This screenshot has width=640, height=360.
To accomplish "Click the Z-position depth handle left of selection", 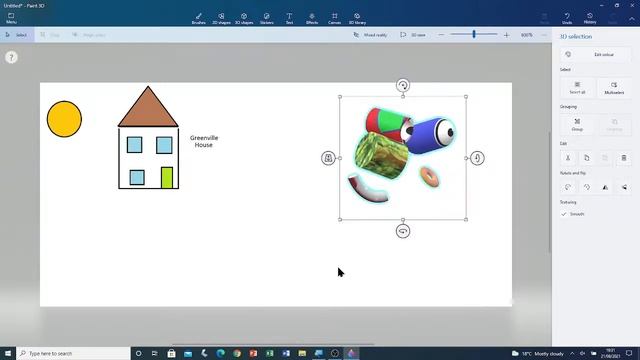I will coord(328,158).
